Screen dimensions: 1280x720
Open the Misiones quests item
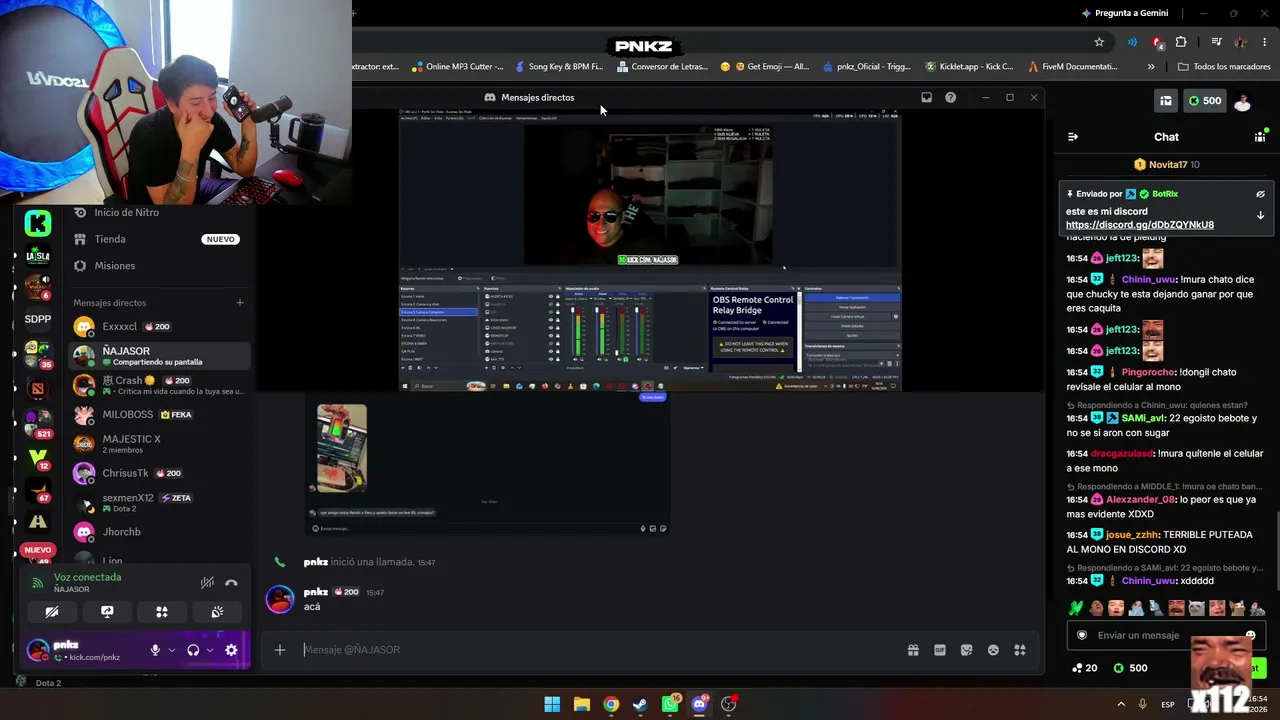[158, 266]
